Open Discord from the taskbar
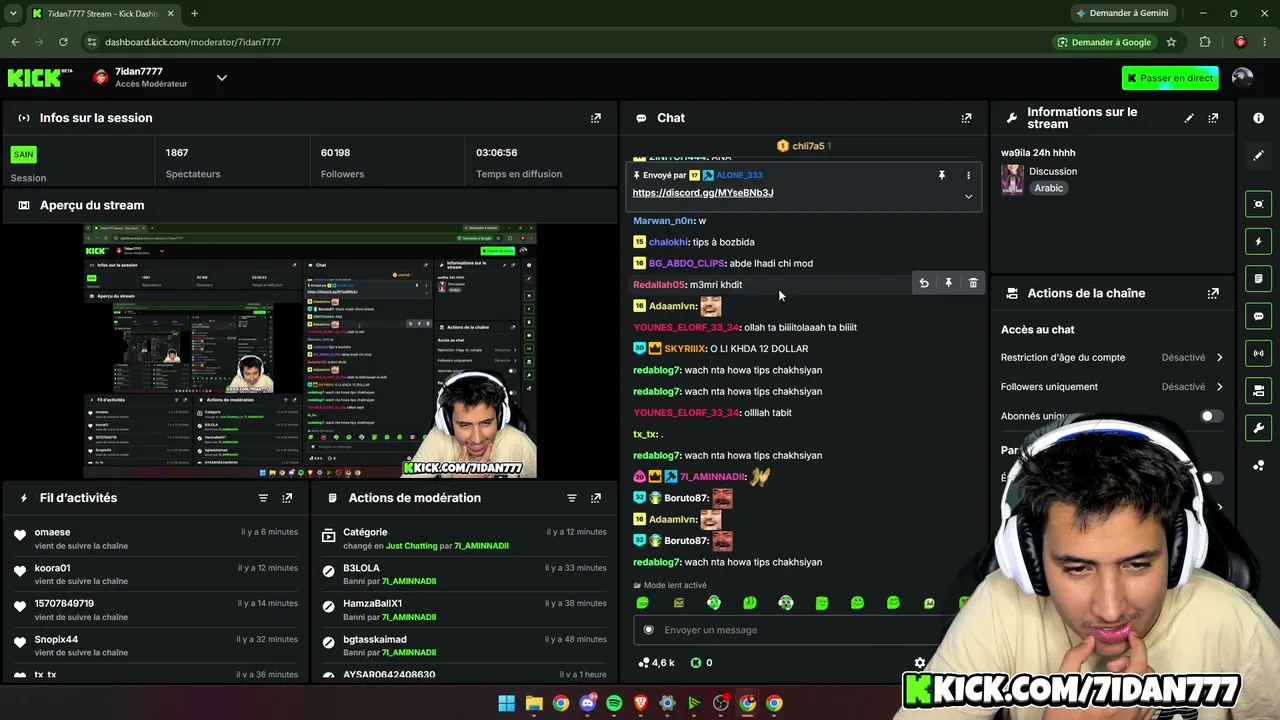 (587, 703)
